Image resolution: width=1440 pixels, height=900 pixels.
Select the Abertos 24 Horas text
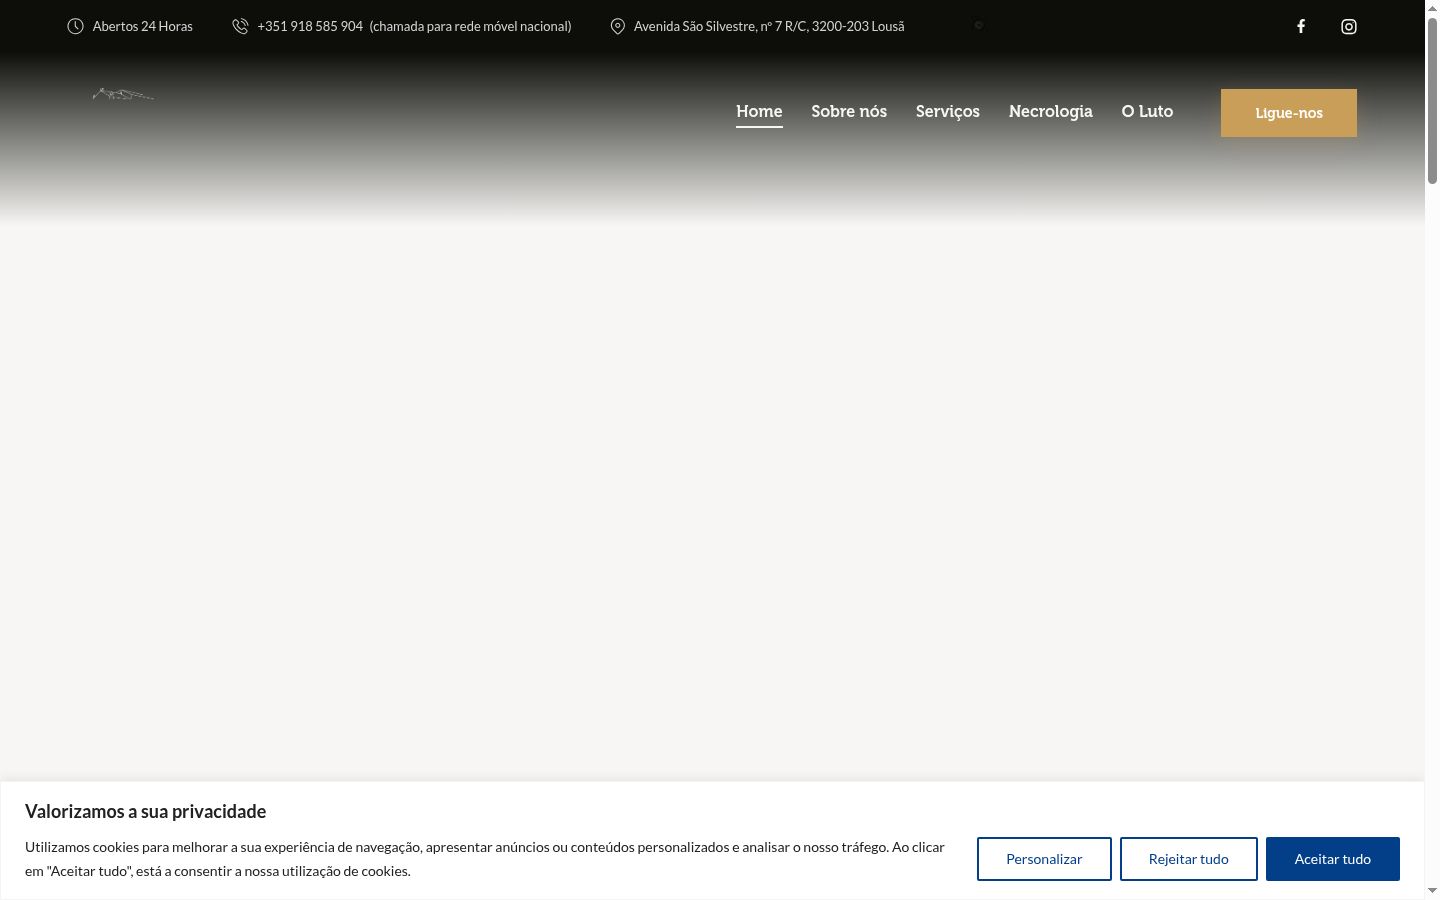[143, 26]
